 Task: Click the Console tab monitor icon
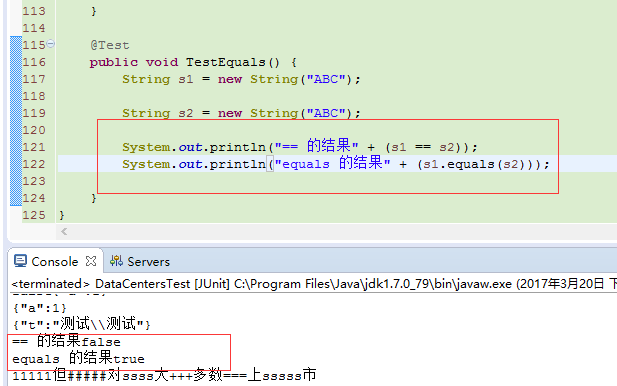[20, 261]
